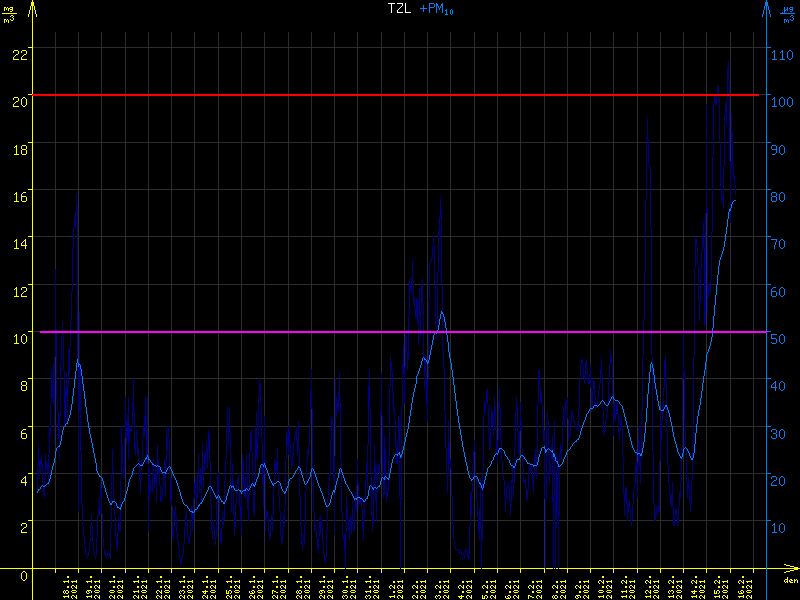Select the 25.1.2021 date label

pos(232,587)
